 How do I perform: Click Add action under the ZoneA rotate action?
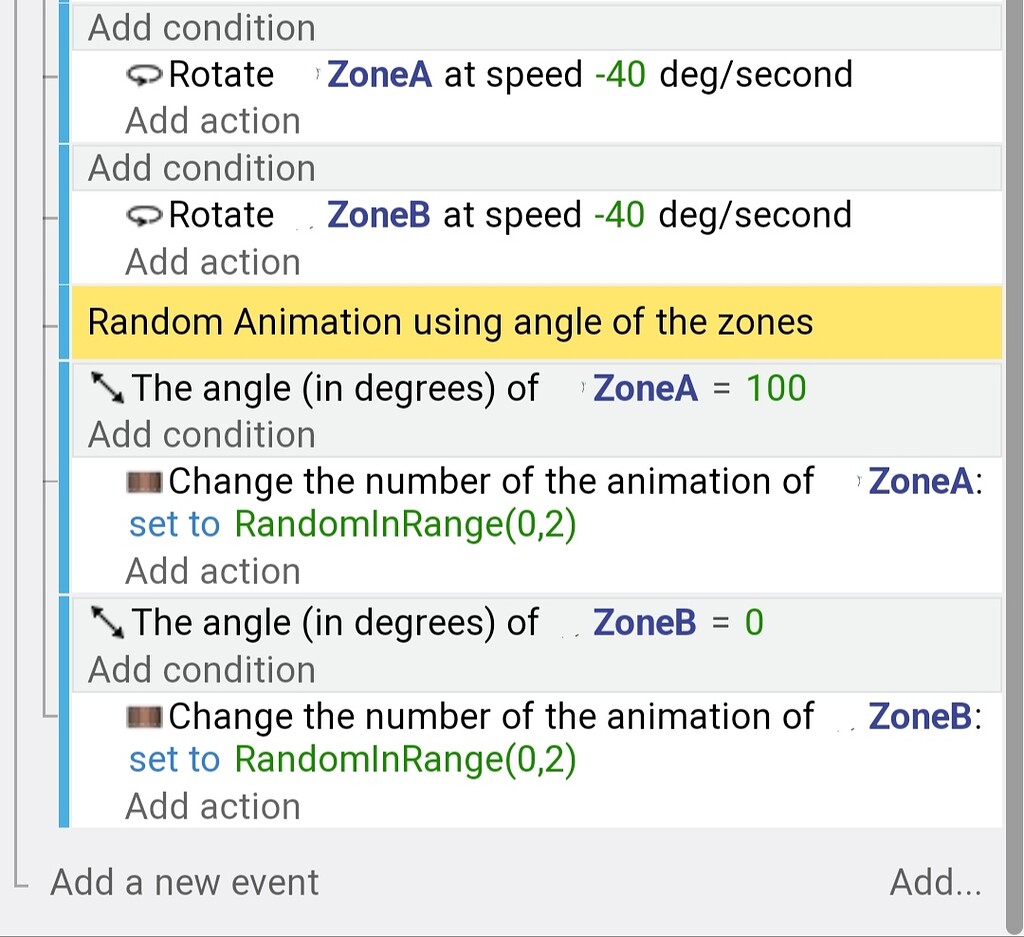point(212,120)
